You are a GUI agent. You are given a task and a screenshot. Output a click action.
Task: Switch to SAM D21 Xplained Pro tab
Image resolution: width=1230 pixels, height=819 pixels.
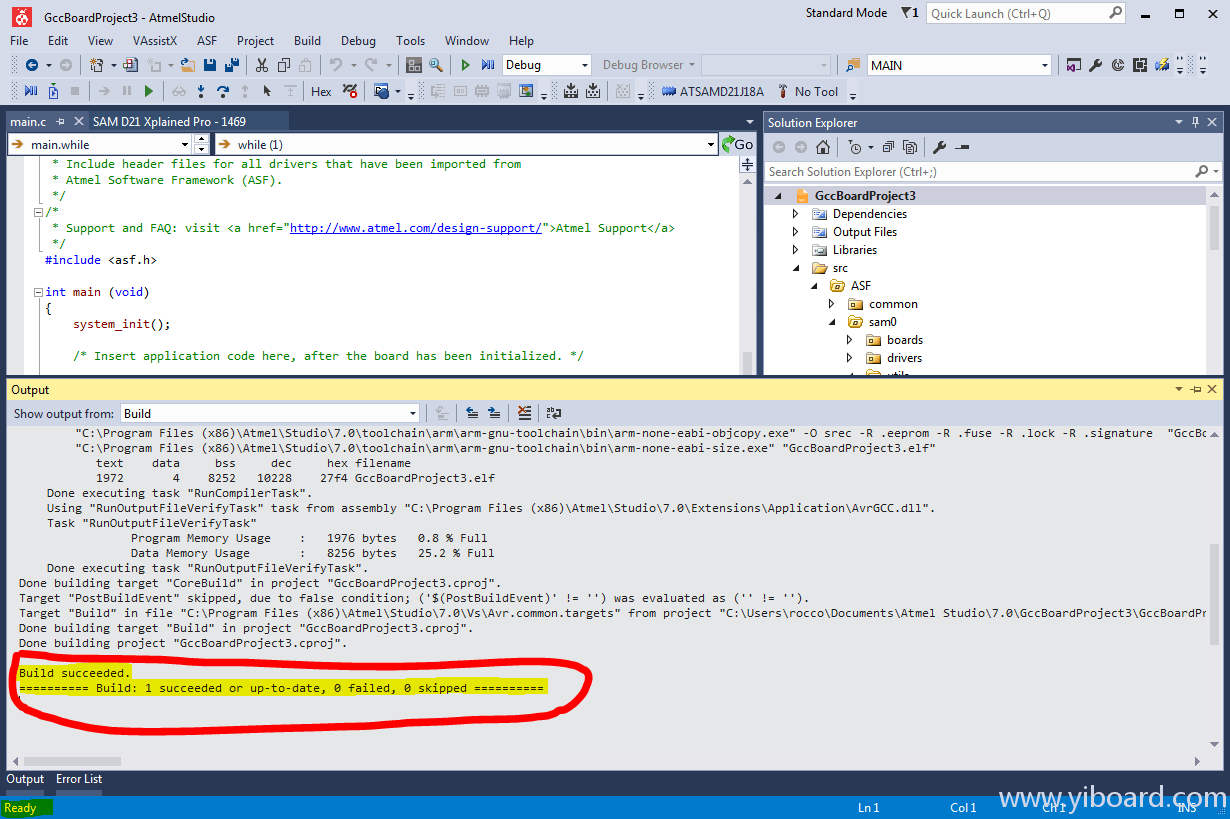pyautogui.click(x=168, y=121)
